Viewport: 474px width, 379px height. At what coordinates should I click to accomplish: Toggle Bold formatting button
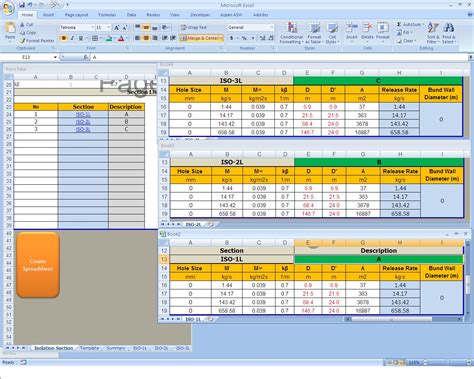[64, 38]
